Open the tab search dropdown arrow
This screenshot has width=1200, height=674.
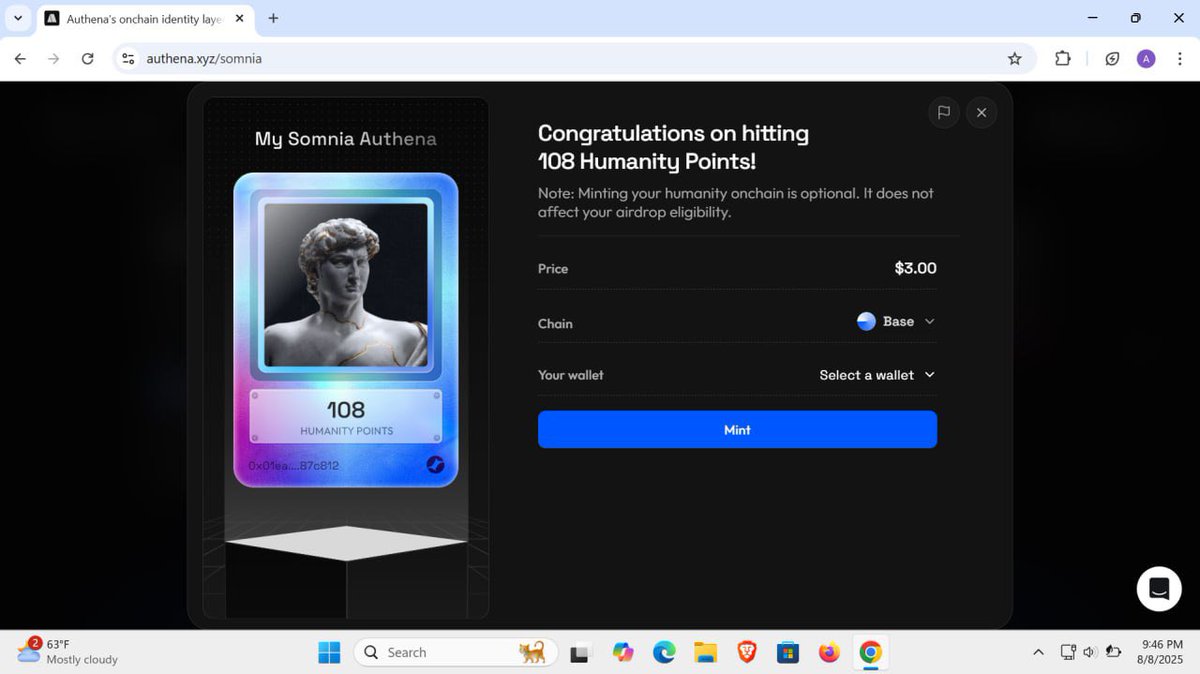pyautogui.click(x=18, y=18)
